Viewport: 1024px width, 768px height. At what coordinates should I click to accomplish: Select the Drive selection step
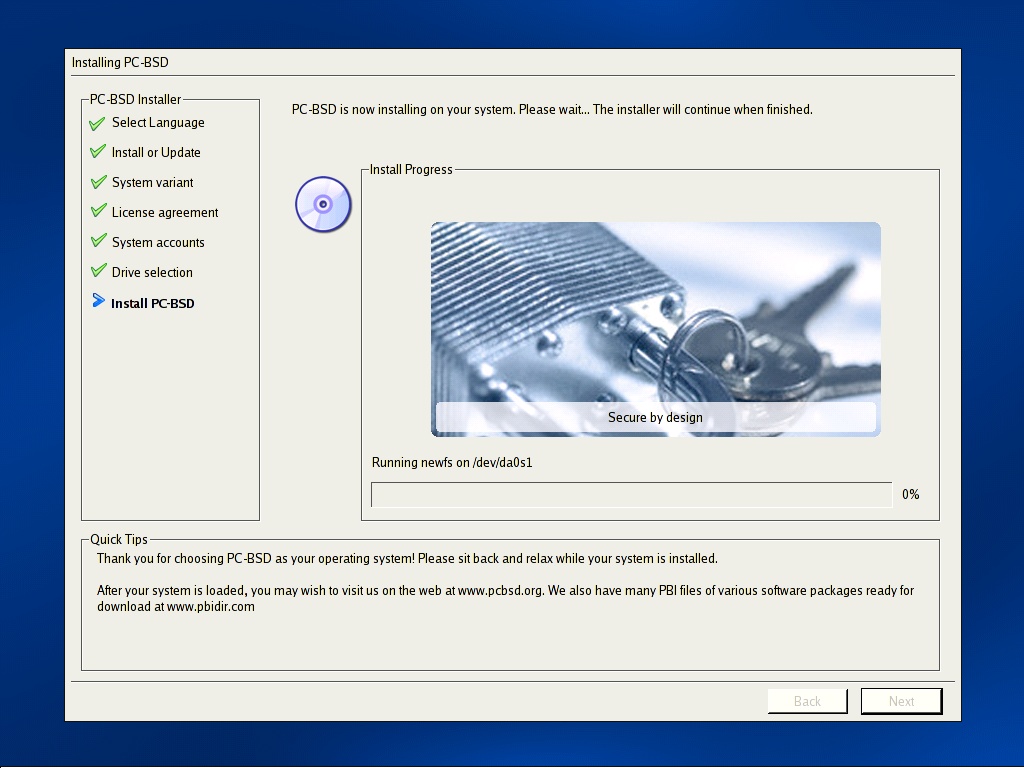pos(152,273)
